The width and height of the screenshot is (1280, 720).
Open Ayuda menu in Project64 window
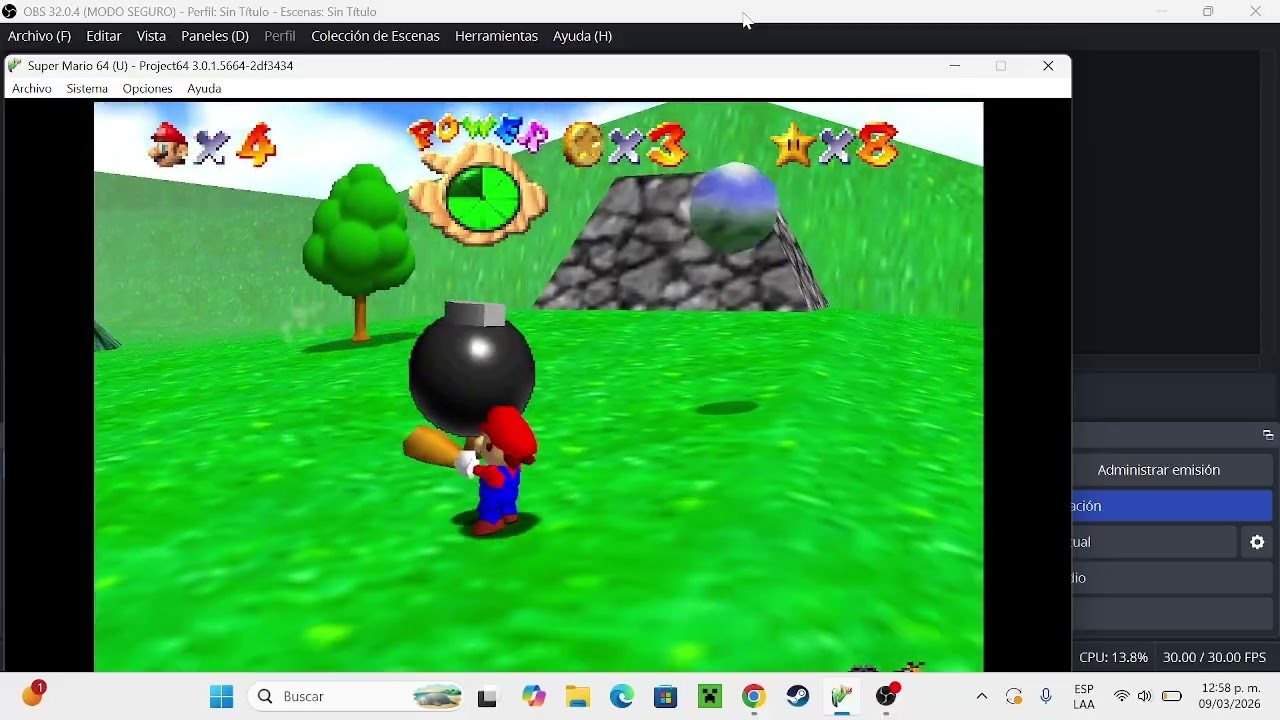coord(204,89)
